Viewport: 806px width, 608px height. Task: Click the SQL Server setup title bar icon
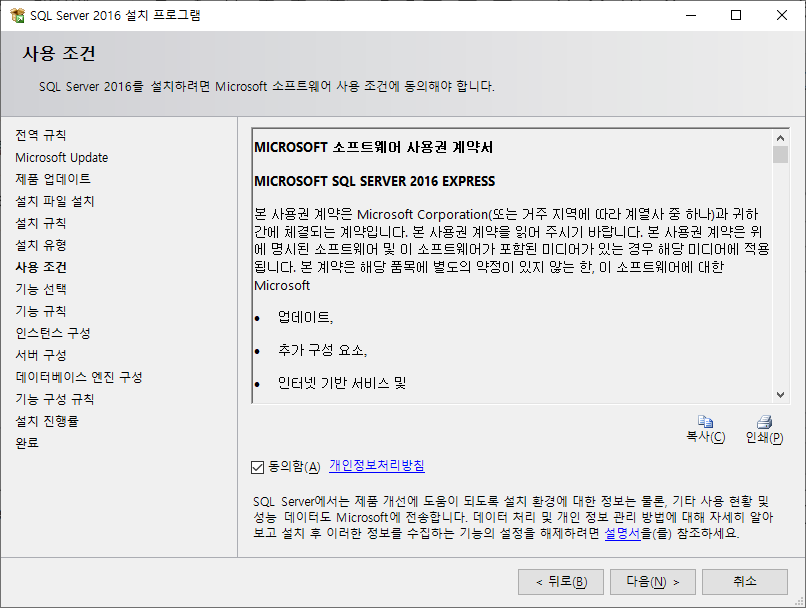point(17,15)
